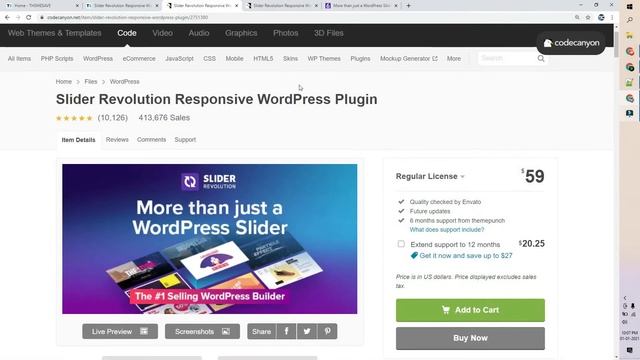
Task: Close the active Slider Revolution tab
Action: (236, 6)
